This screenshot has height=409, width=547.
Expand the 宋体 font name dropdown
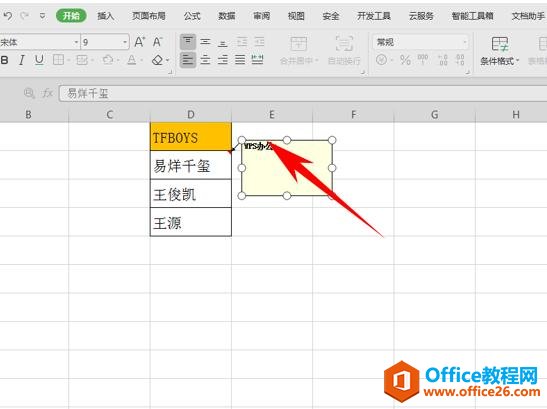pyautogui.click(x=76, y=43)
